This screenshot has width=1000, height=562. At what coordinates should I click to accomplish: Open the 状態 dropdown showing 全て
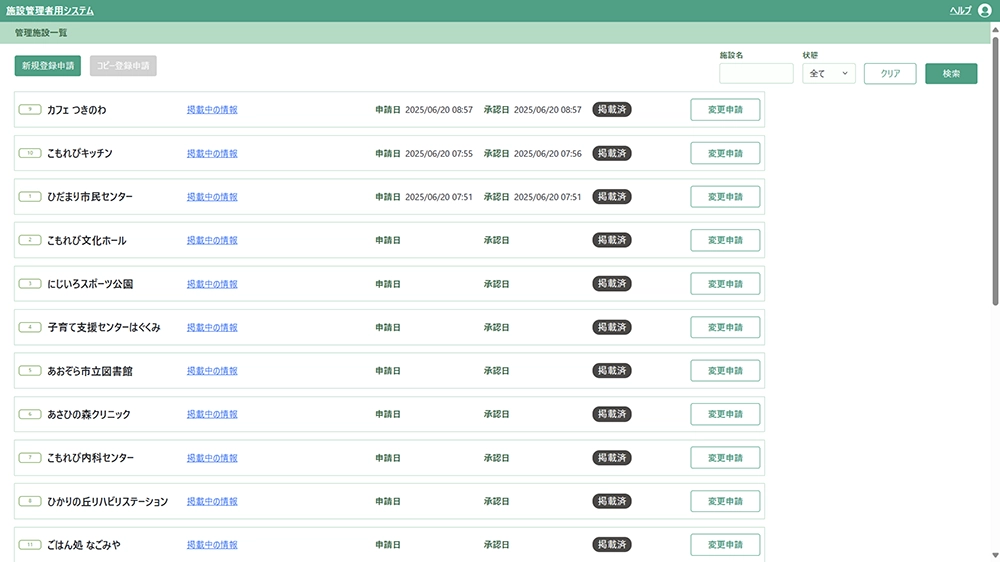[x=828, y=73]
